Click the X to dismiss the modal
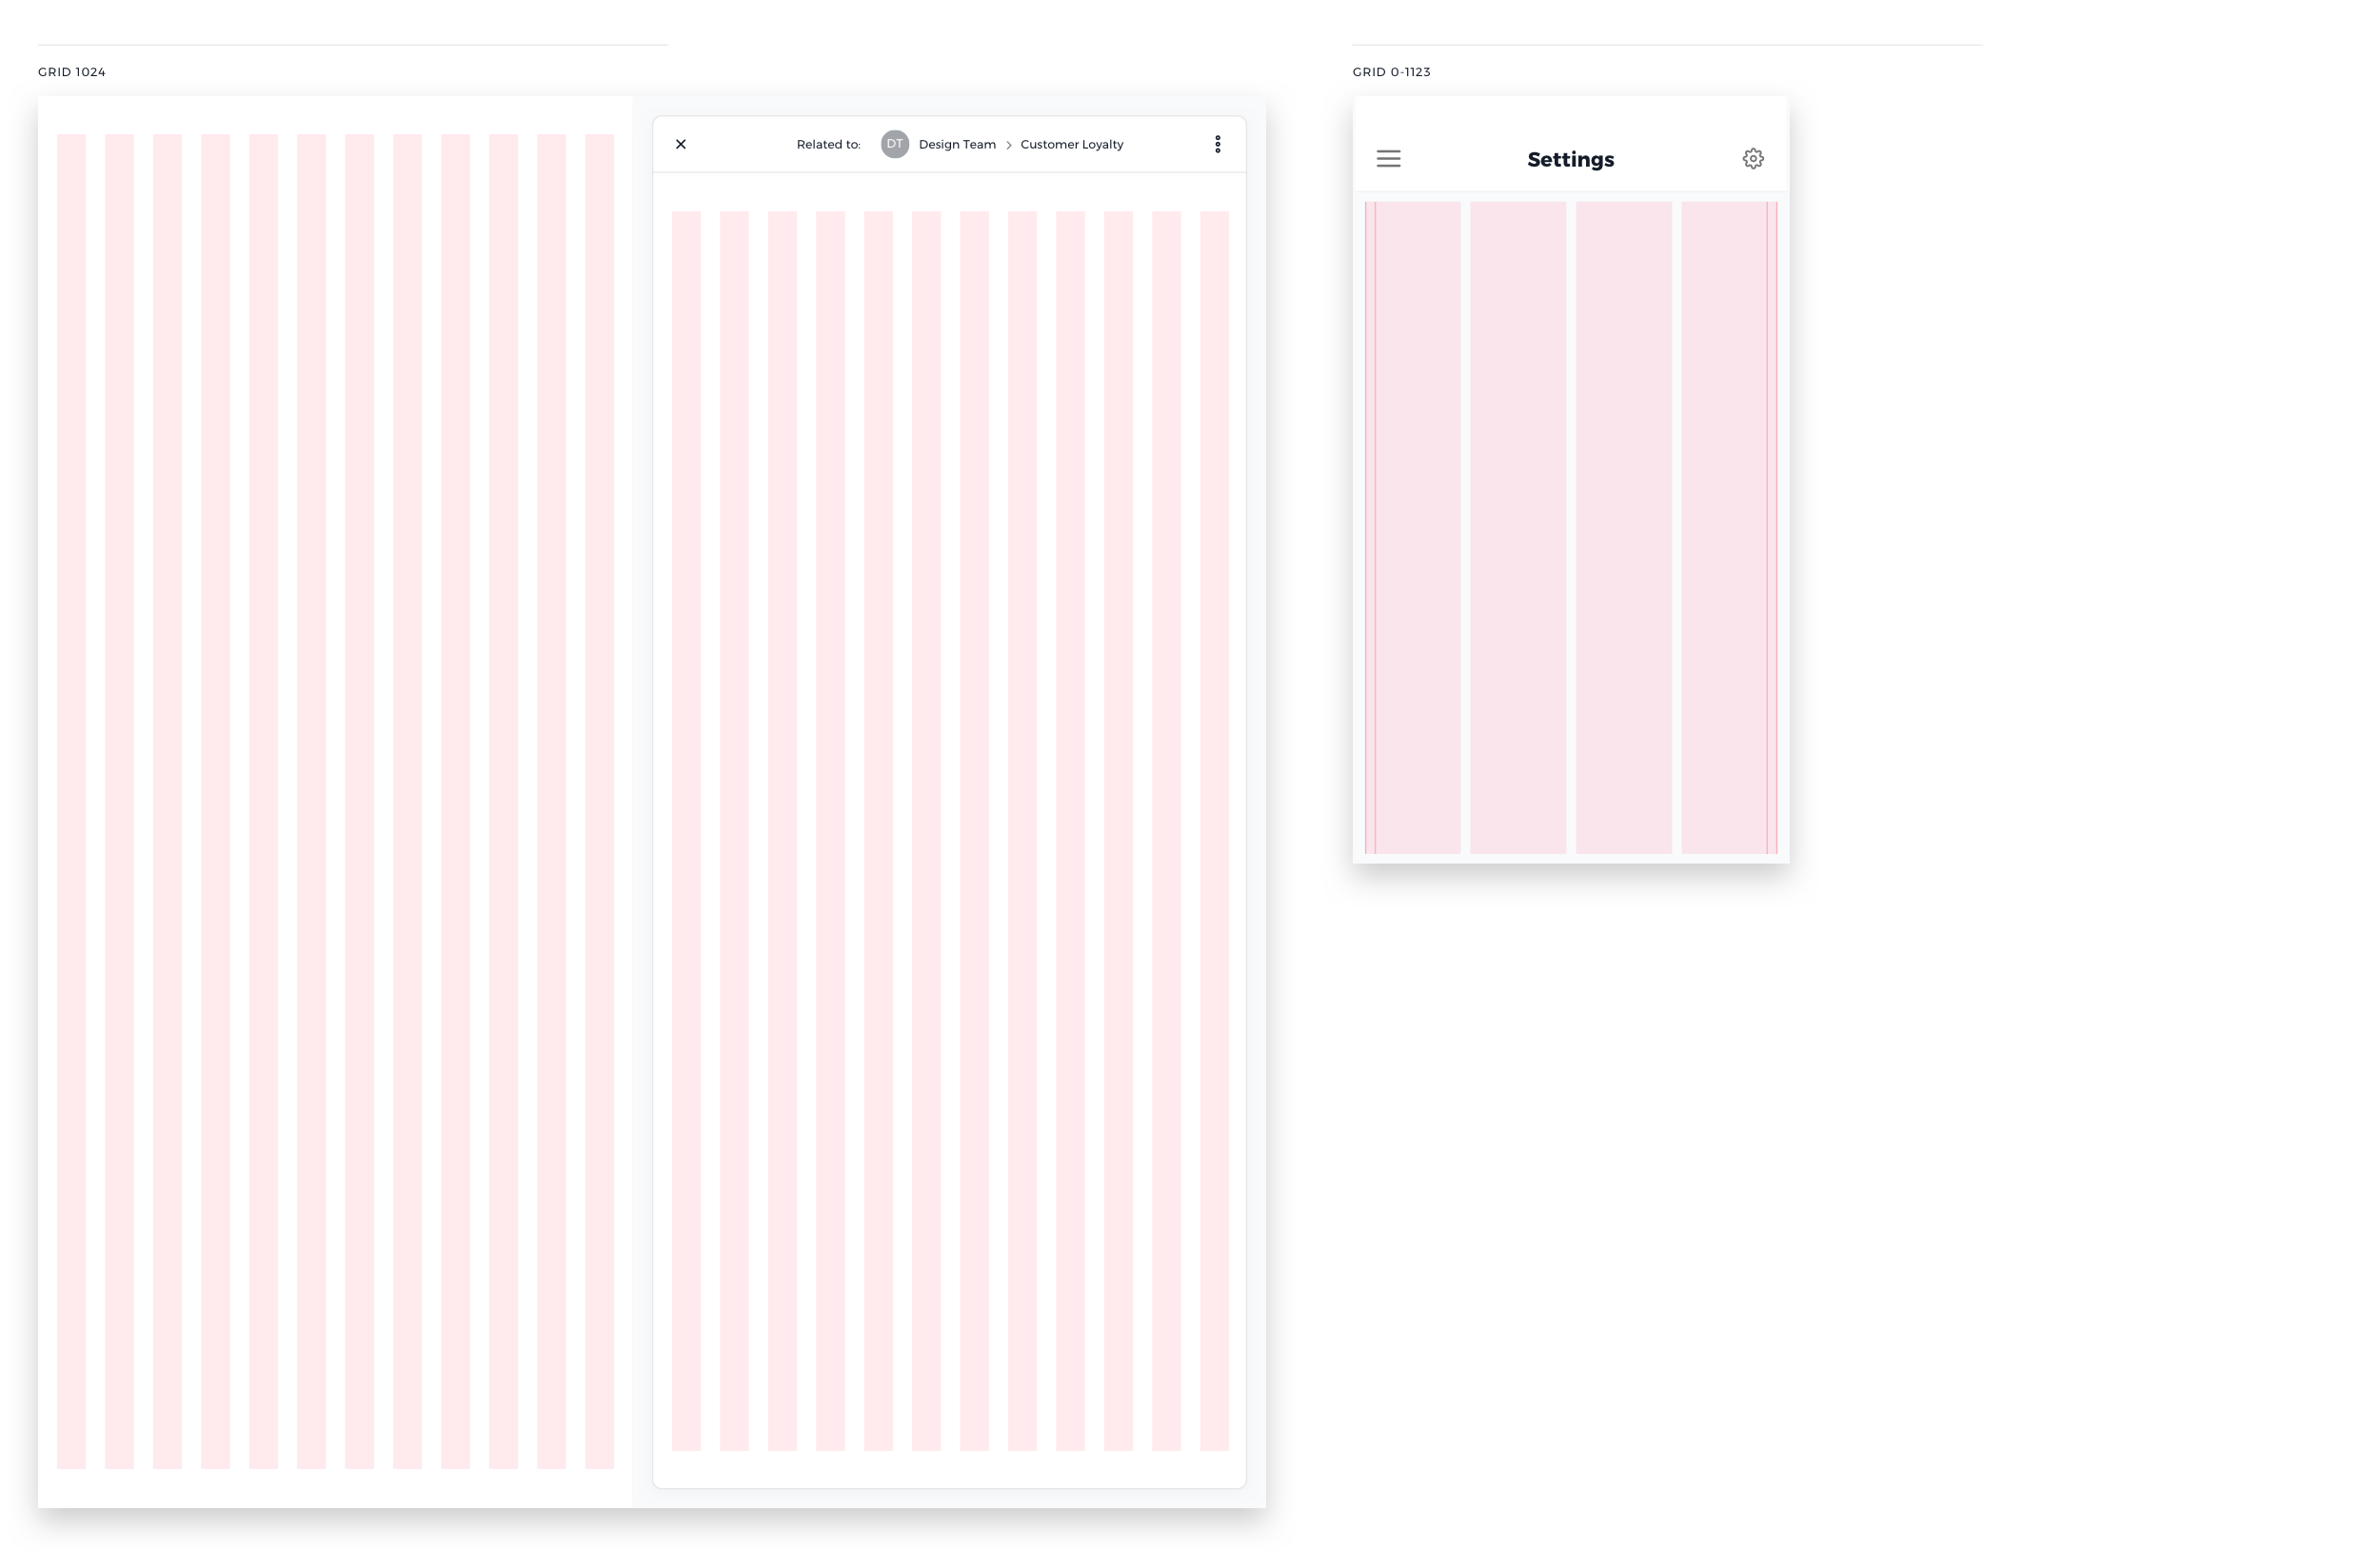 click(x=681, y=143)
